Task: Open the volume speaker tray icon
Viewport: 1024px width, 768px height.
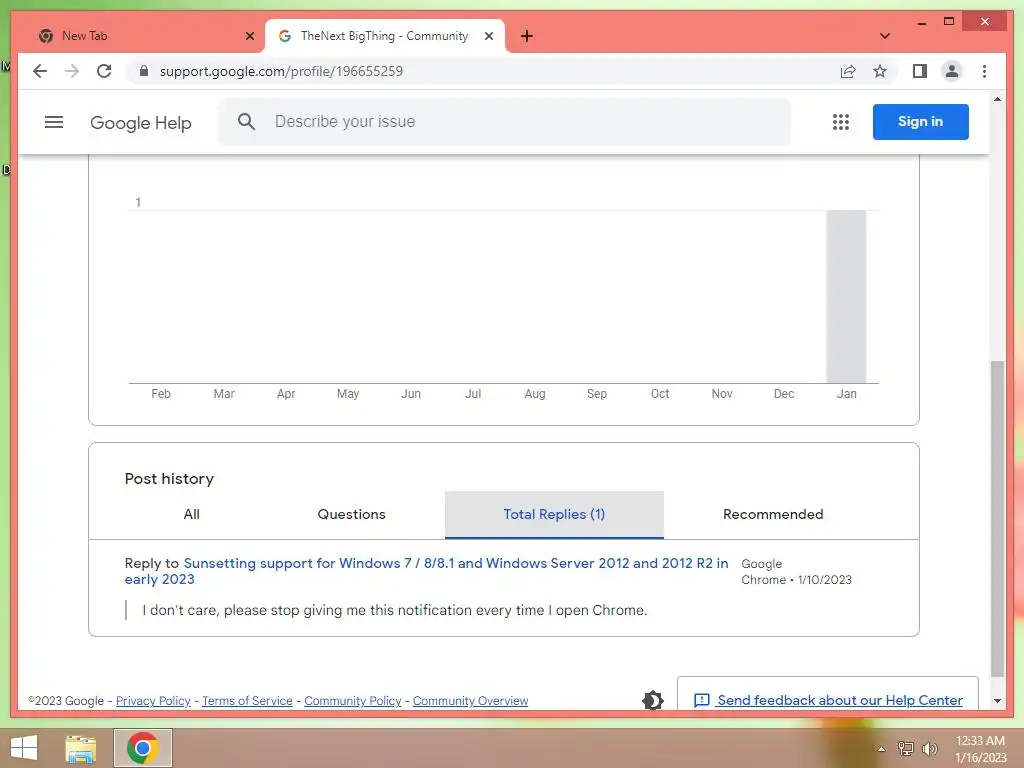Action: 929,748
